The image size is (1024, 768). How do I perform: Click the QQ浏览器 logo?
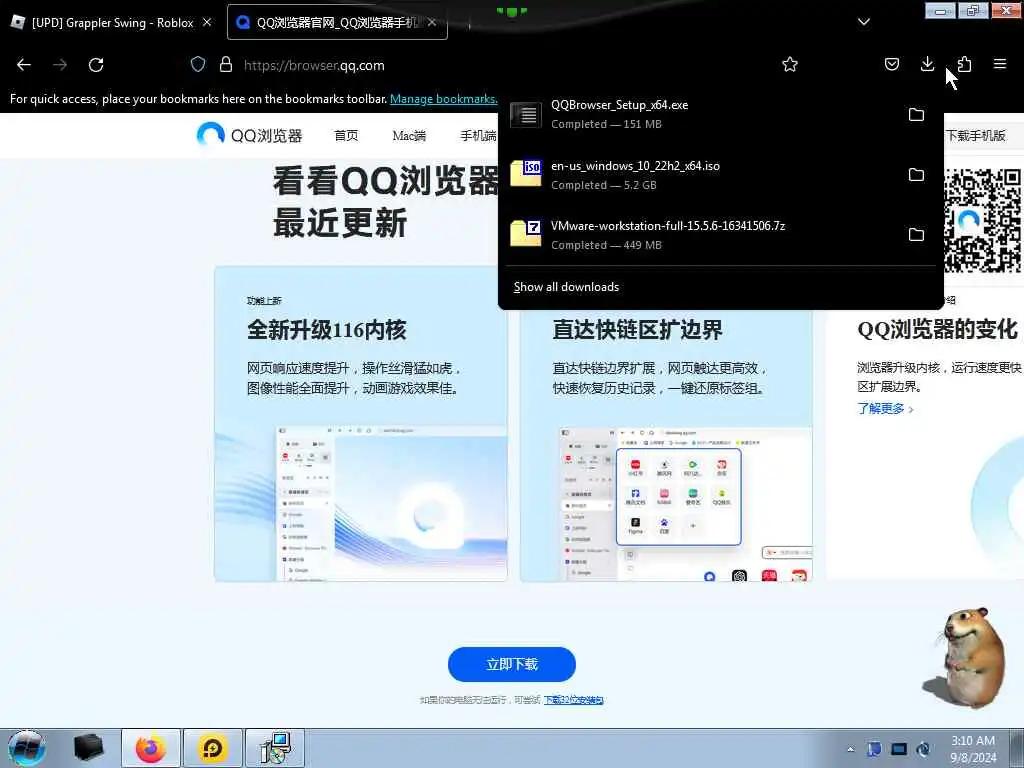click(x=249, y=135)
